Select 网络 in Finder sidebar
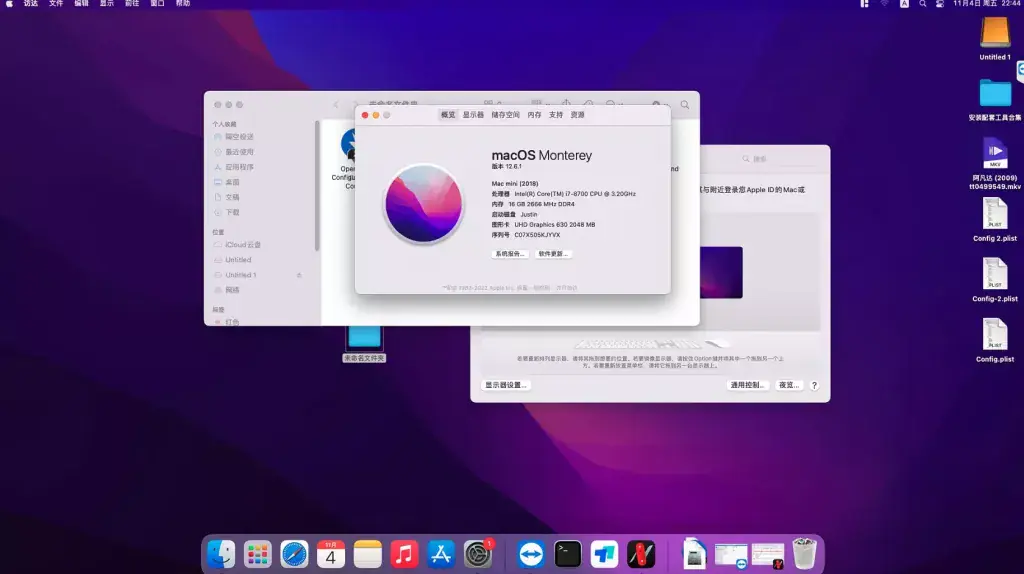Screen dimensions: 1024x574 232,290
